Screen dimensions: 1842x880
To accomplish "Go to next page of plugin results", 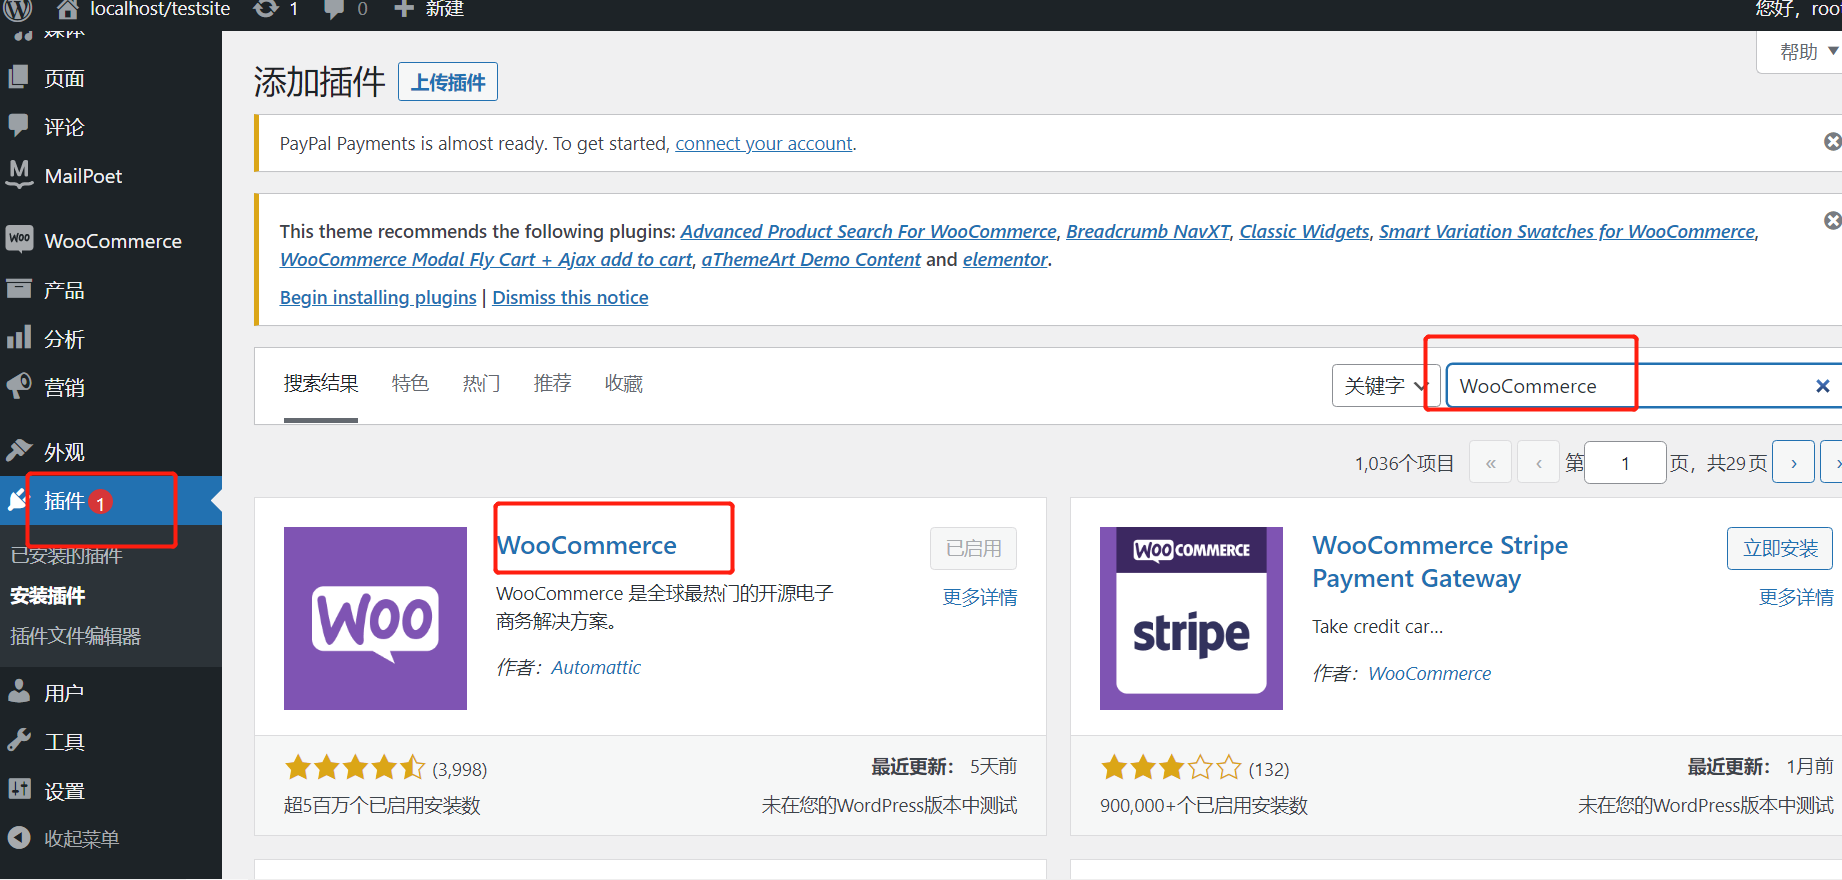I will 1793,463.
